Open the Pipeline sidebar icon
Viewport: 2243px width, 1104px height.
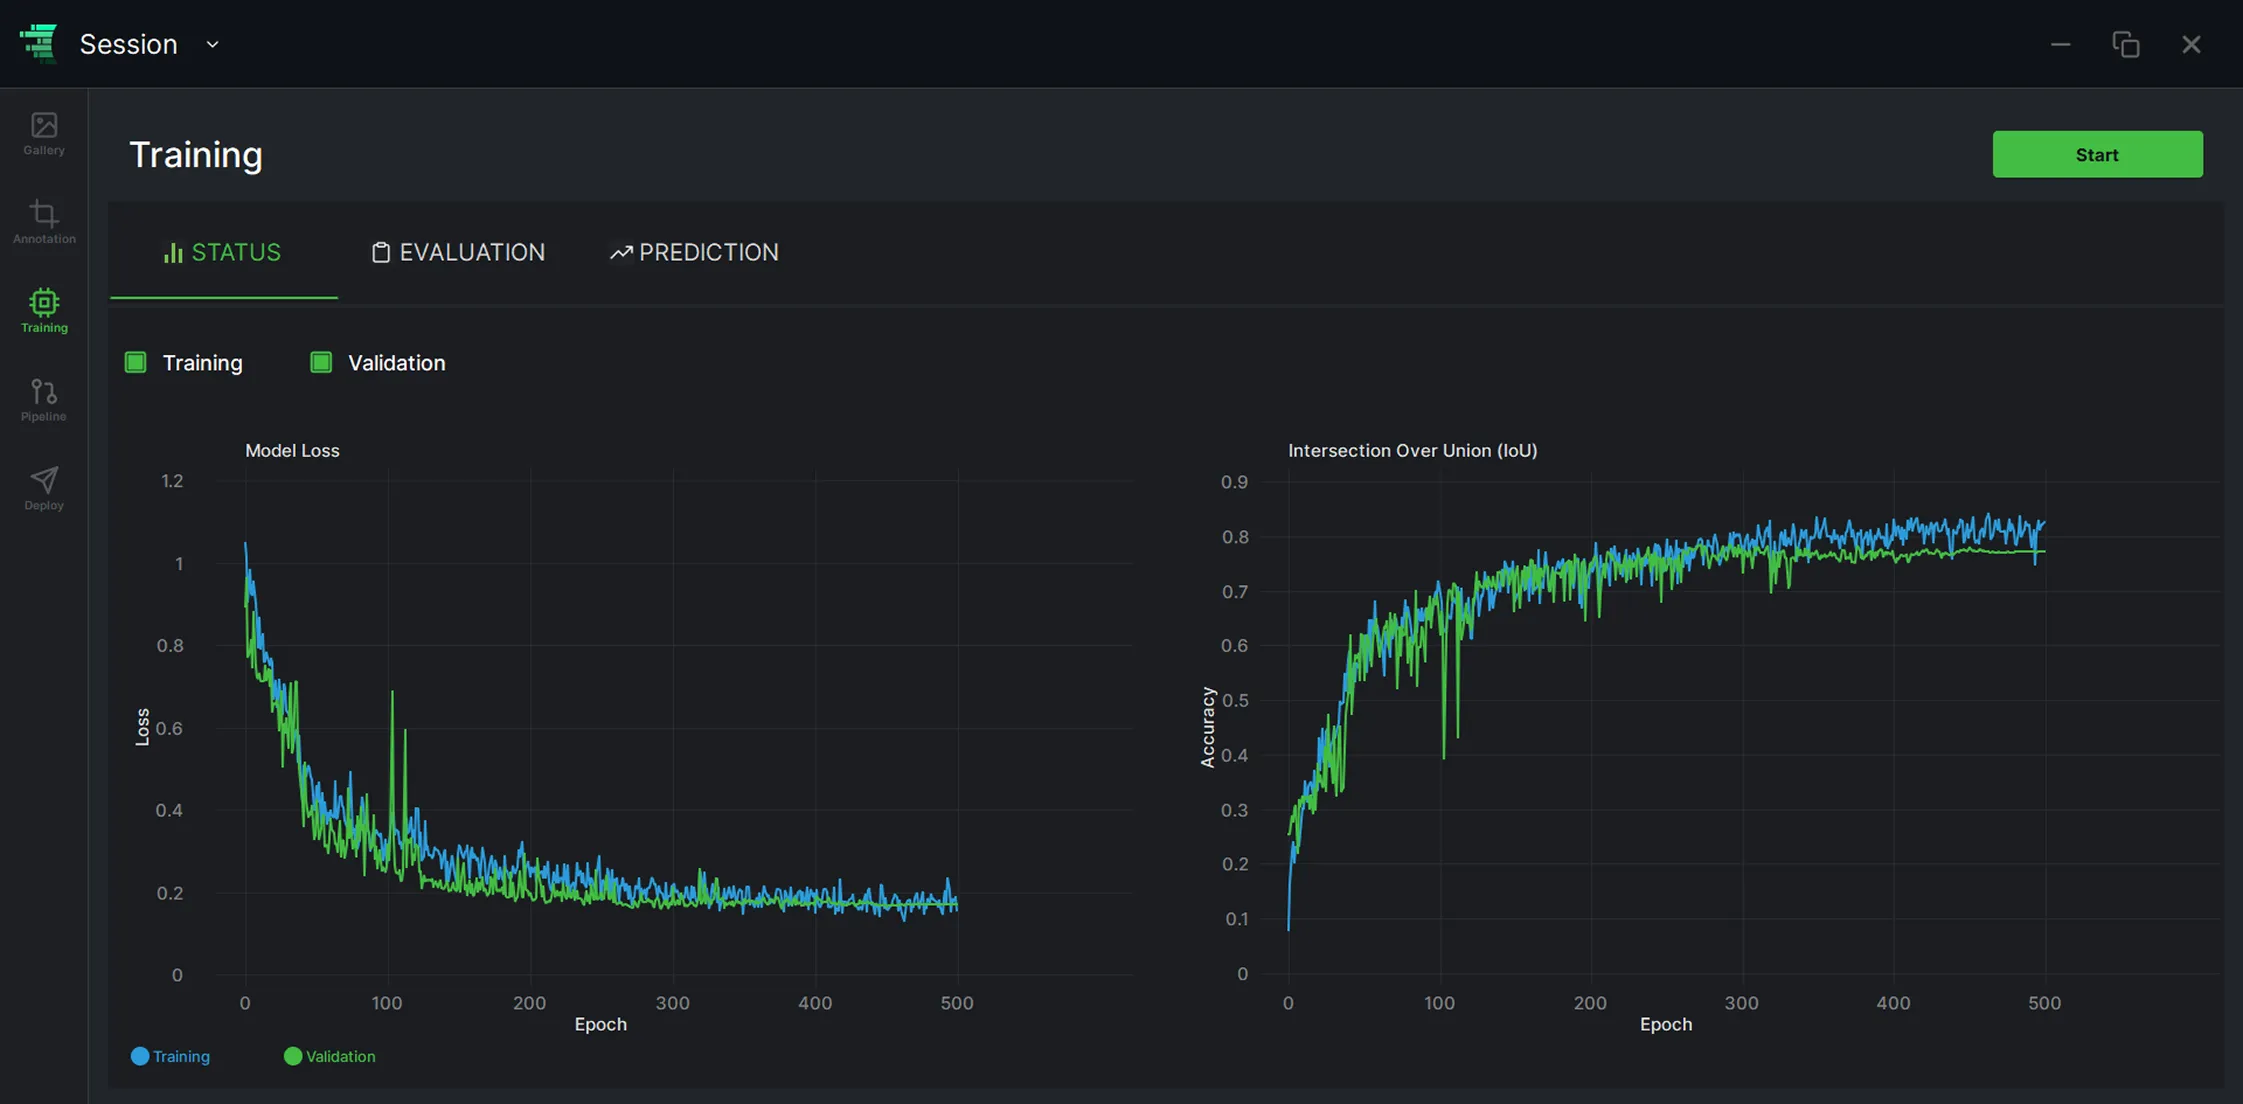[44, 391]
